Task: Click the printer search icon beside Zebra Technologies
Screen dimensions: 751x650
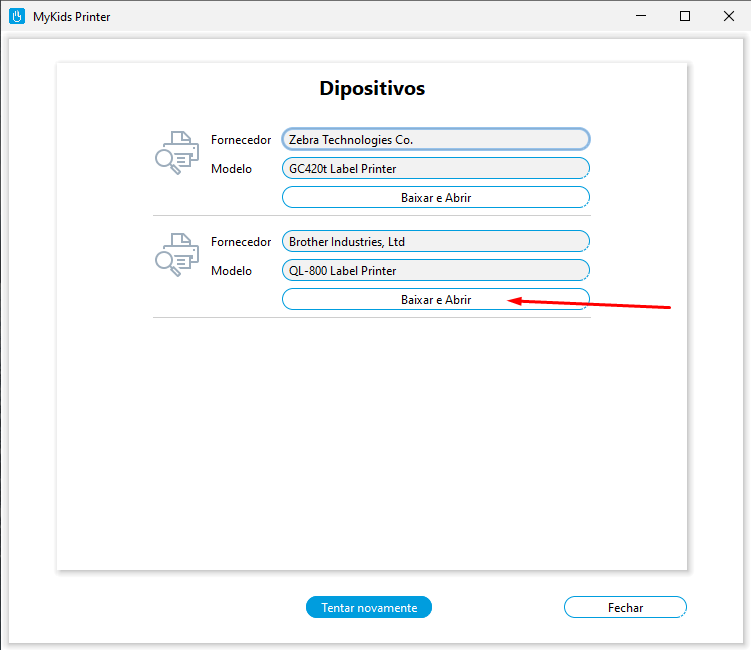Action: tap(177, 153)
